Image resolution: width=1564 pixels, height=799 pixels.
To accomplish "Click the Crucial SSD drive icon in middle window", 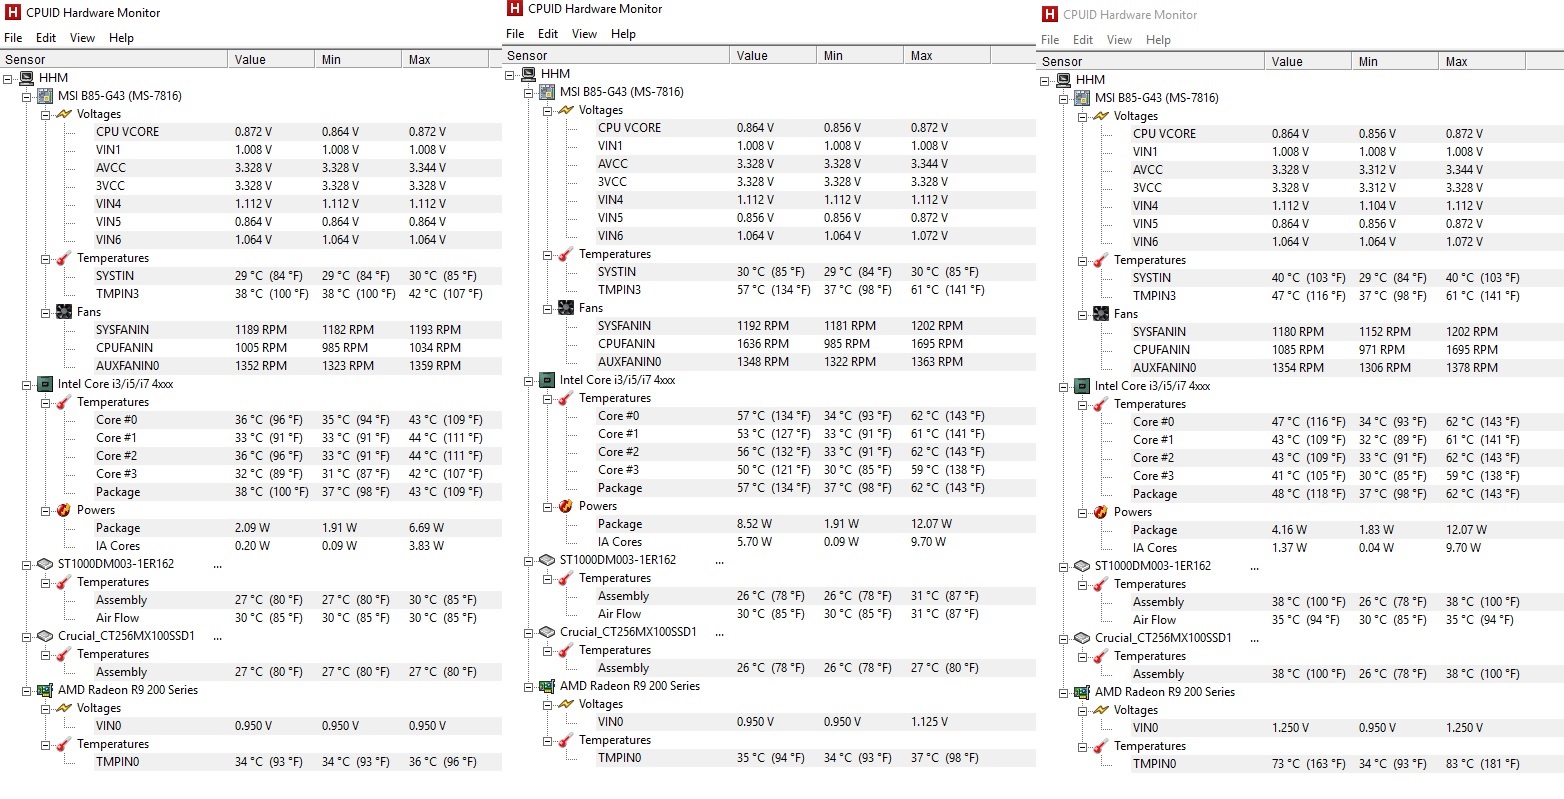I will tap(547, 632).
